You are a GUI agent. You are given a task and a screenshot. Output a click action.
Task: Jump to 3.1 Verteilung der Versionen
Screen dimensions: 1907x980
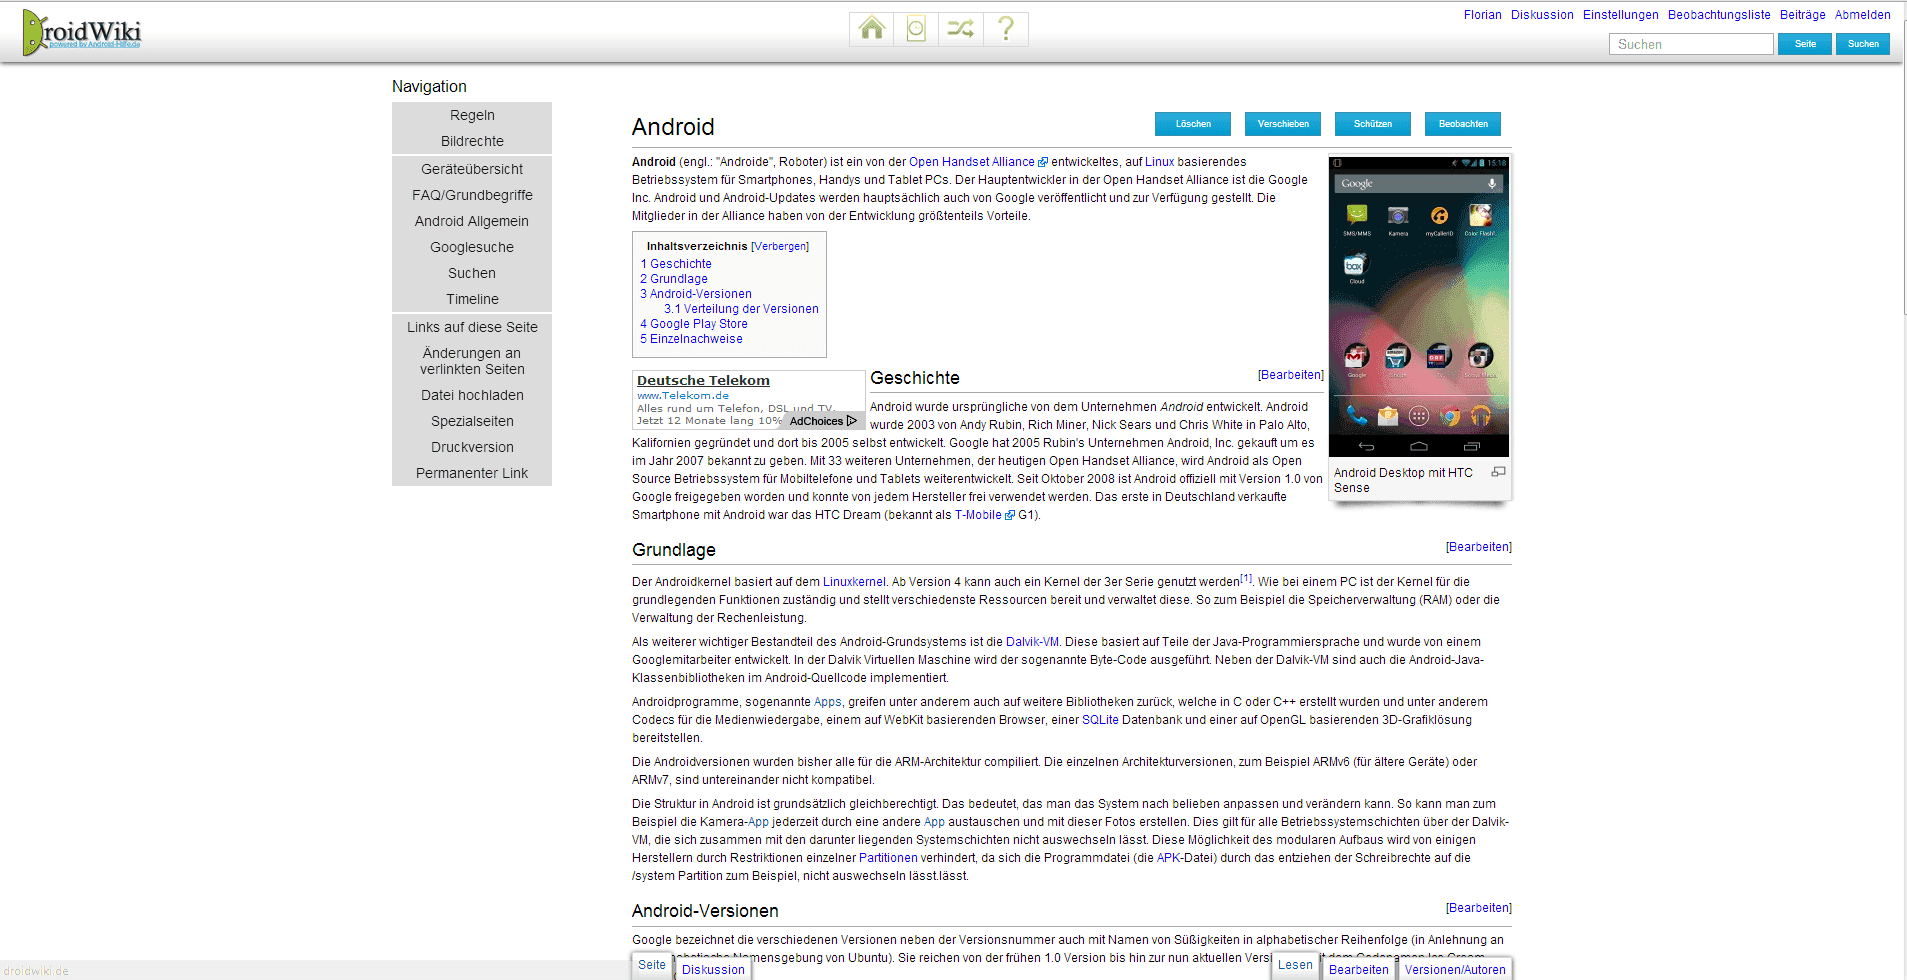tap(741, 309)
